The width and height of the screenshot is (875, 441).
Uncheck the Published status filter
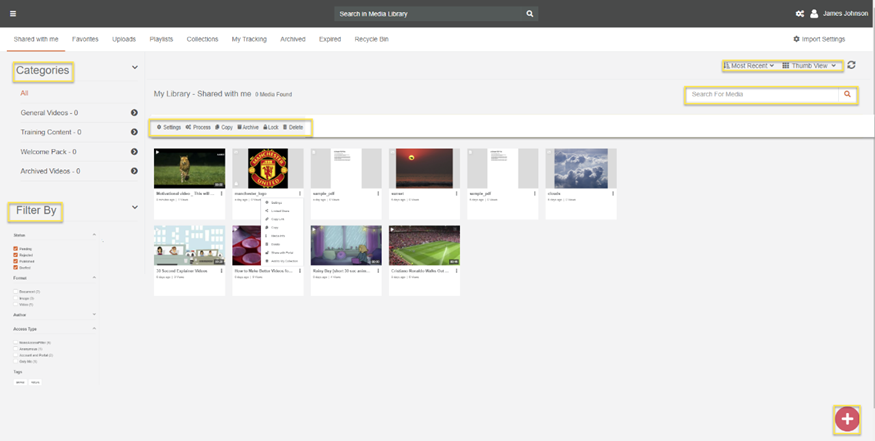tap(16, 261)
